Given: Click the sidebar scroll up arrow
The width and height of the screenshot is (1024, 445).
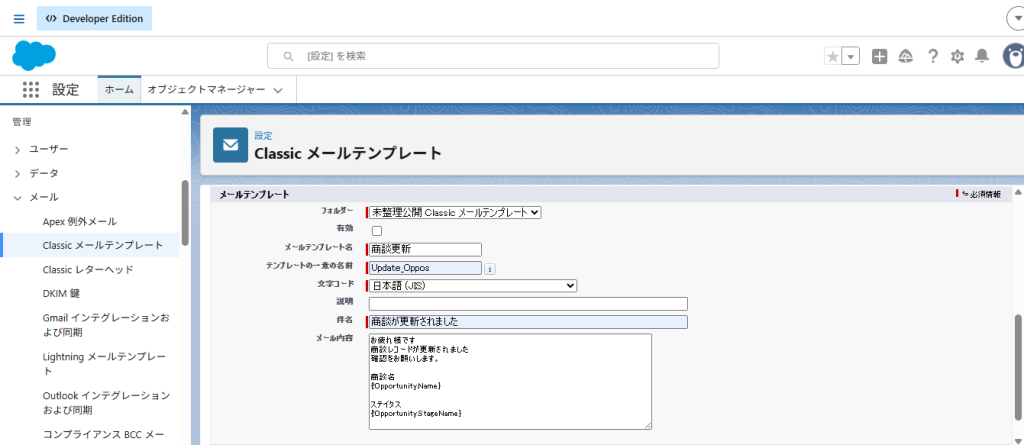Looking at the screenshot, I should 185,112.
